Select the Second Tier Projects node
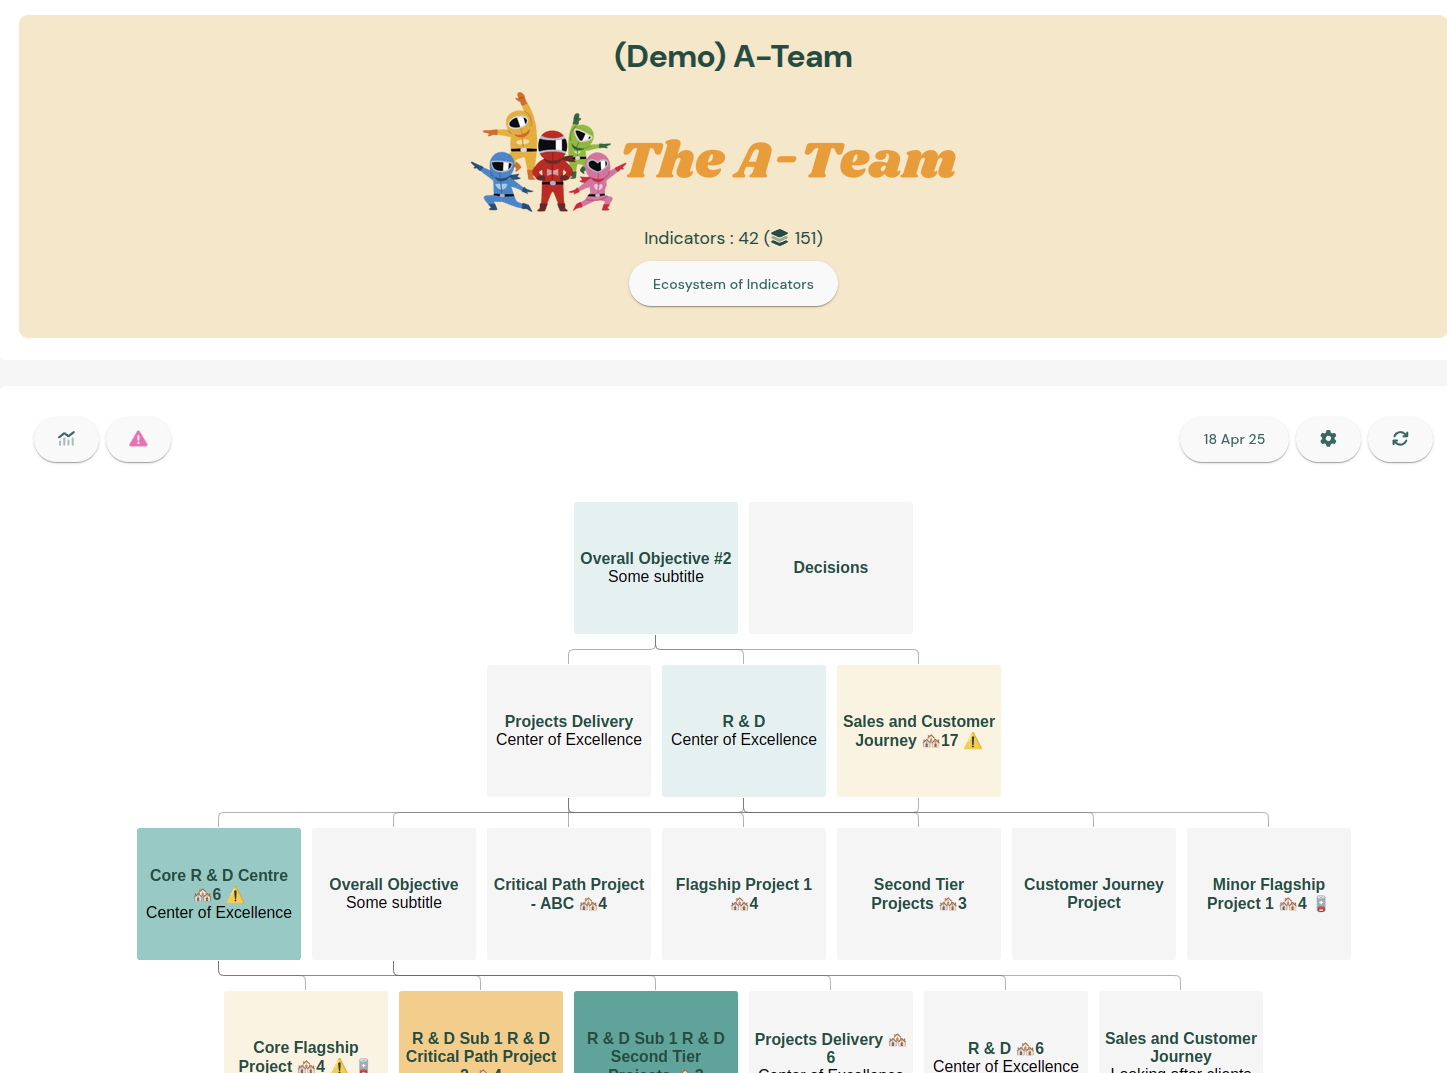The height and width of the screenshot is (1073, 1447). pyautogui.click(x=919, y=894)
